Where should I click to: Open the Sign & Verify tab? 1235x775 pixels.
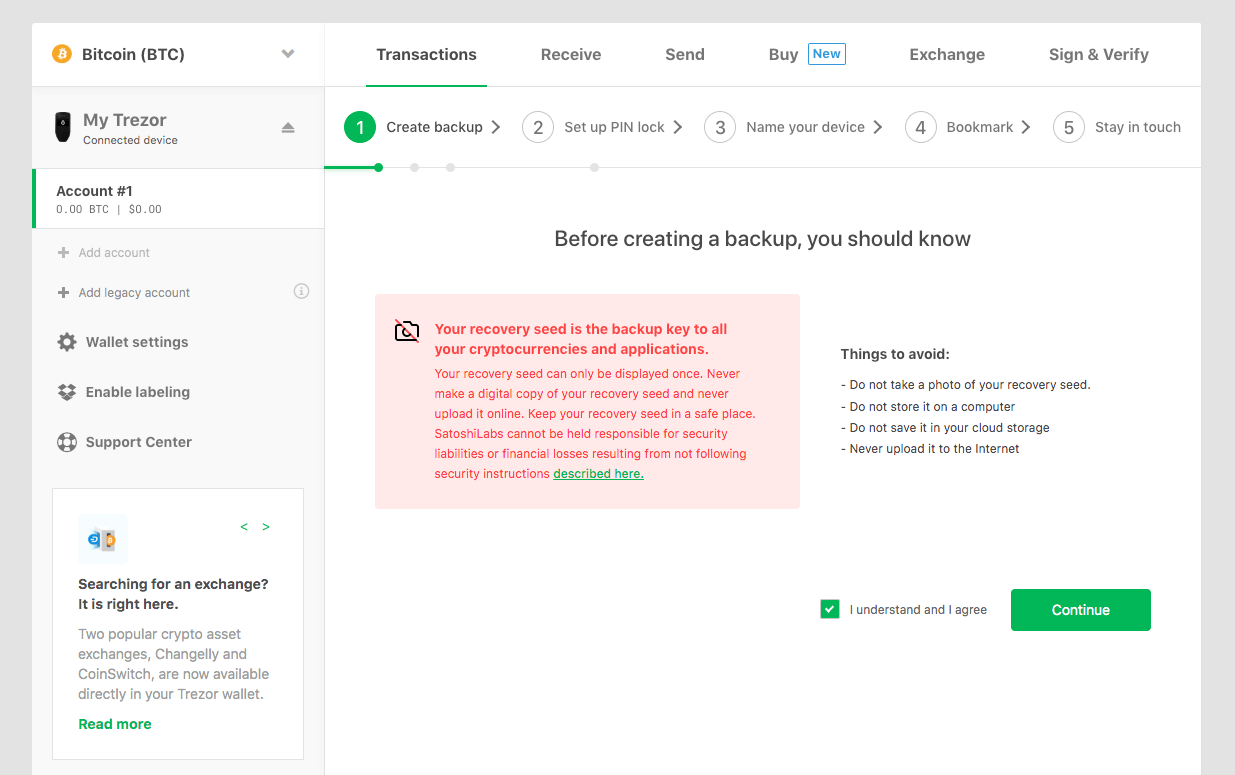[x=1098, y=55]
